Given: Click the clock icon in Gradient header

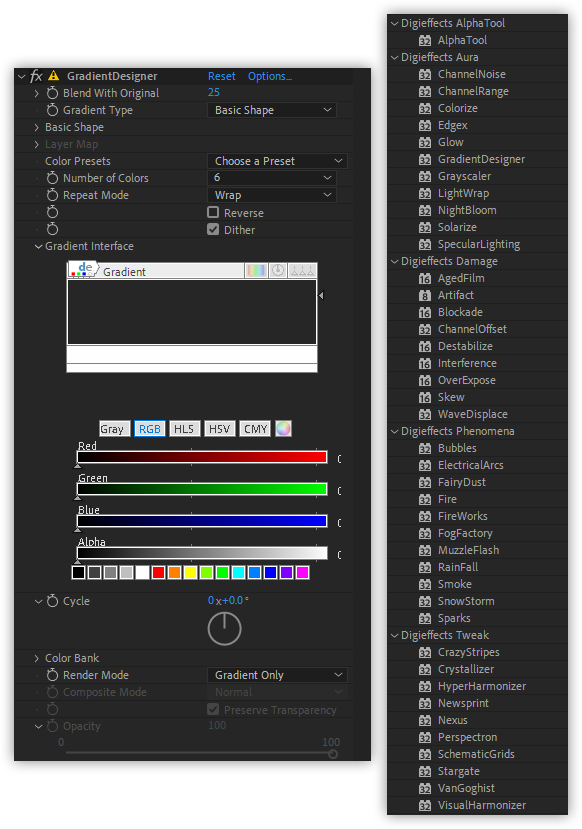Looking at the screenshot, I should 278,271.
